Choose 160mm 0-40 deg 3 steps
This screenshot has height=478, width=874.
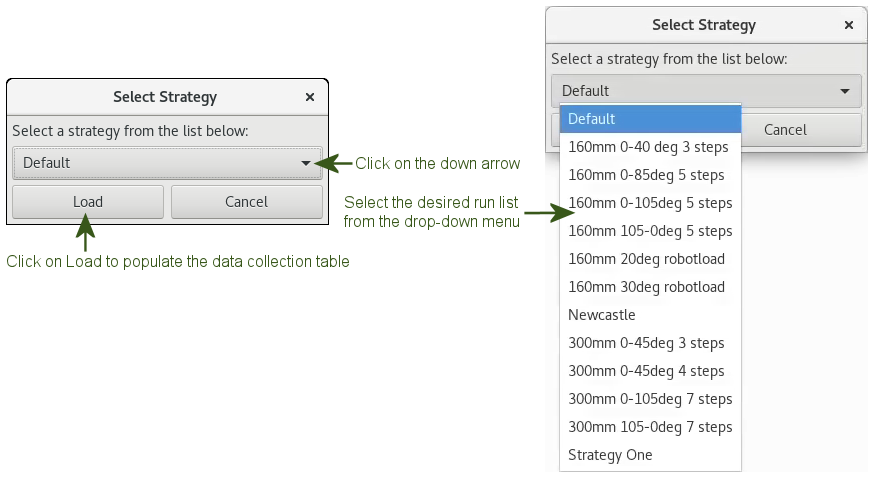point(650,147)
